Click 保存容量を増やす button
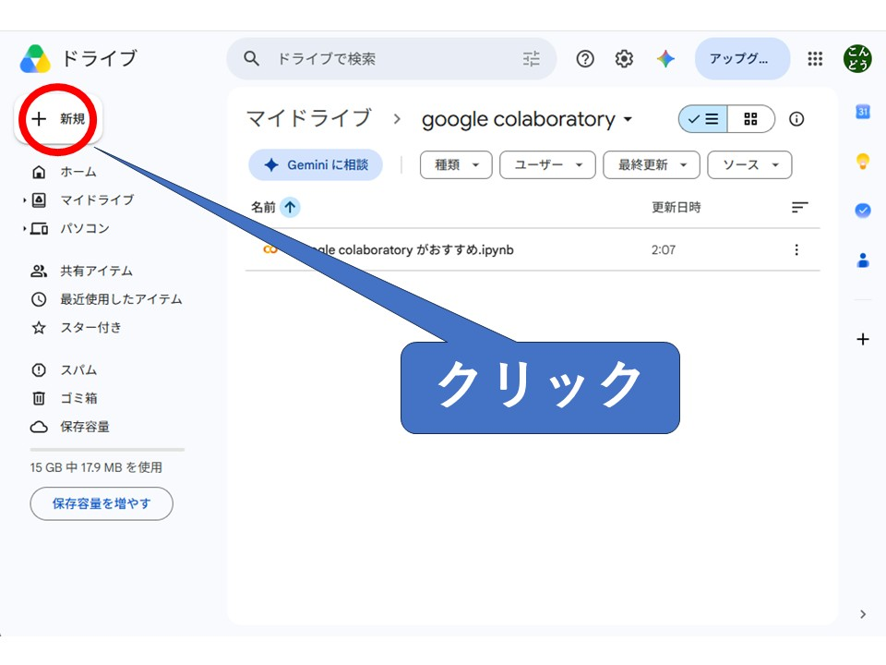The image size is (886, 665). [102, 503]
